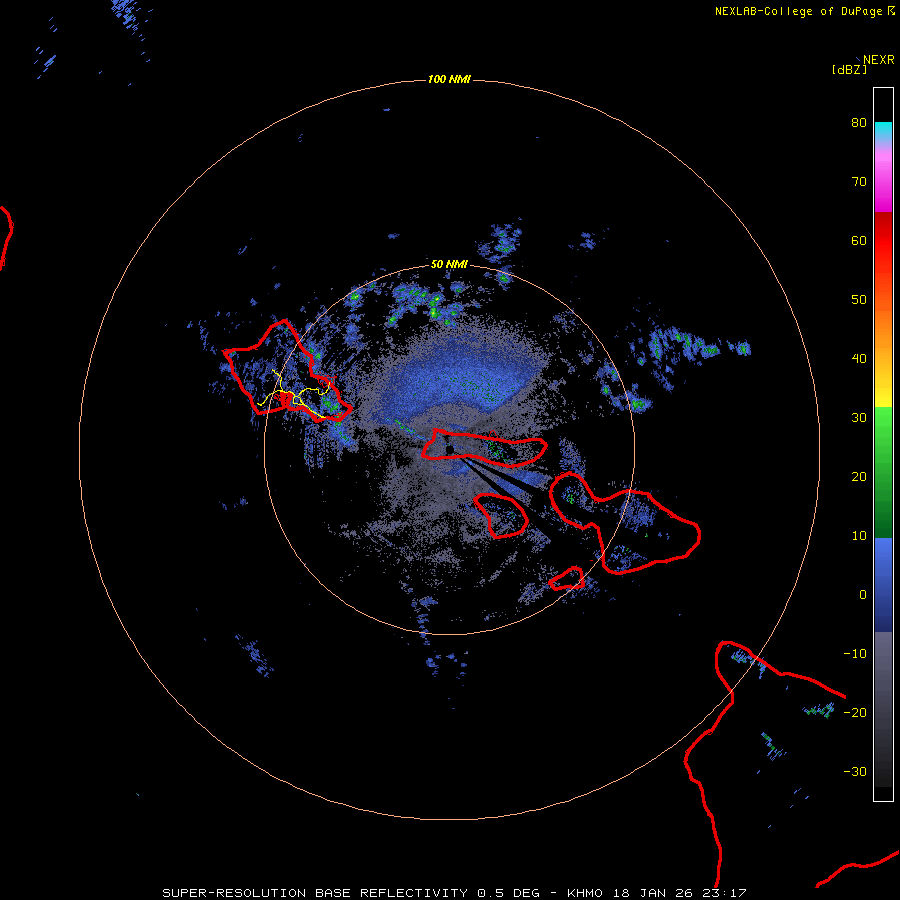
Task: Click the 40 value on the dBZ scale
Action: (859, 359)
